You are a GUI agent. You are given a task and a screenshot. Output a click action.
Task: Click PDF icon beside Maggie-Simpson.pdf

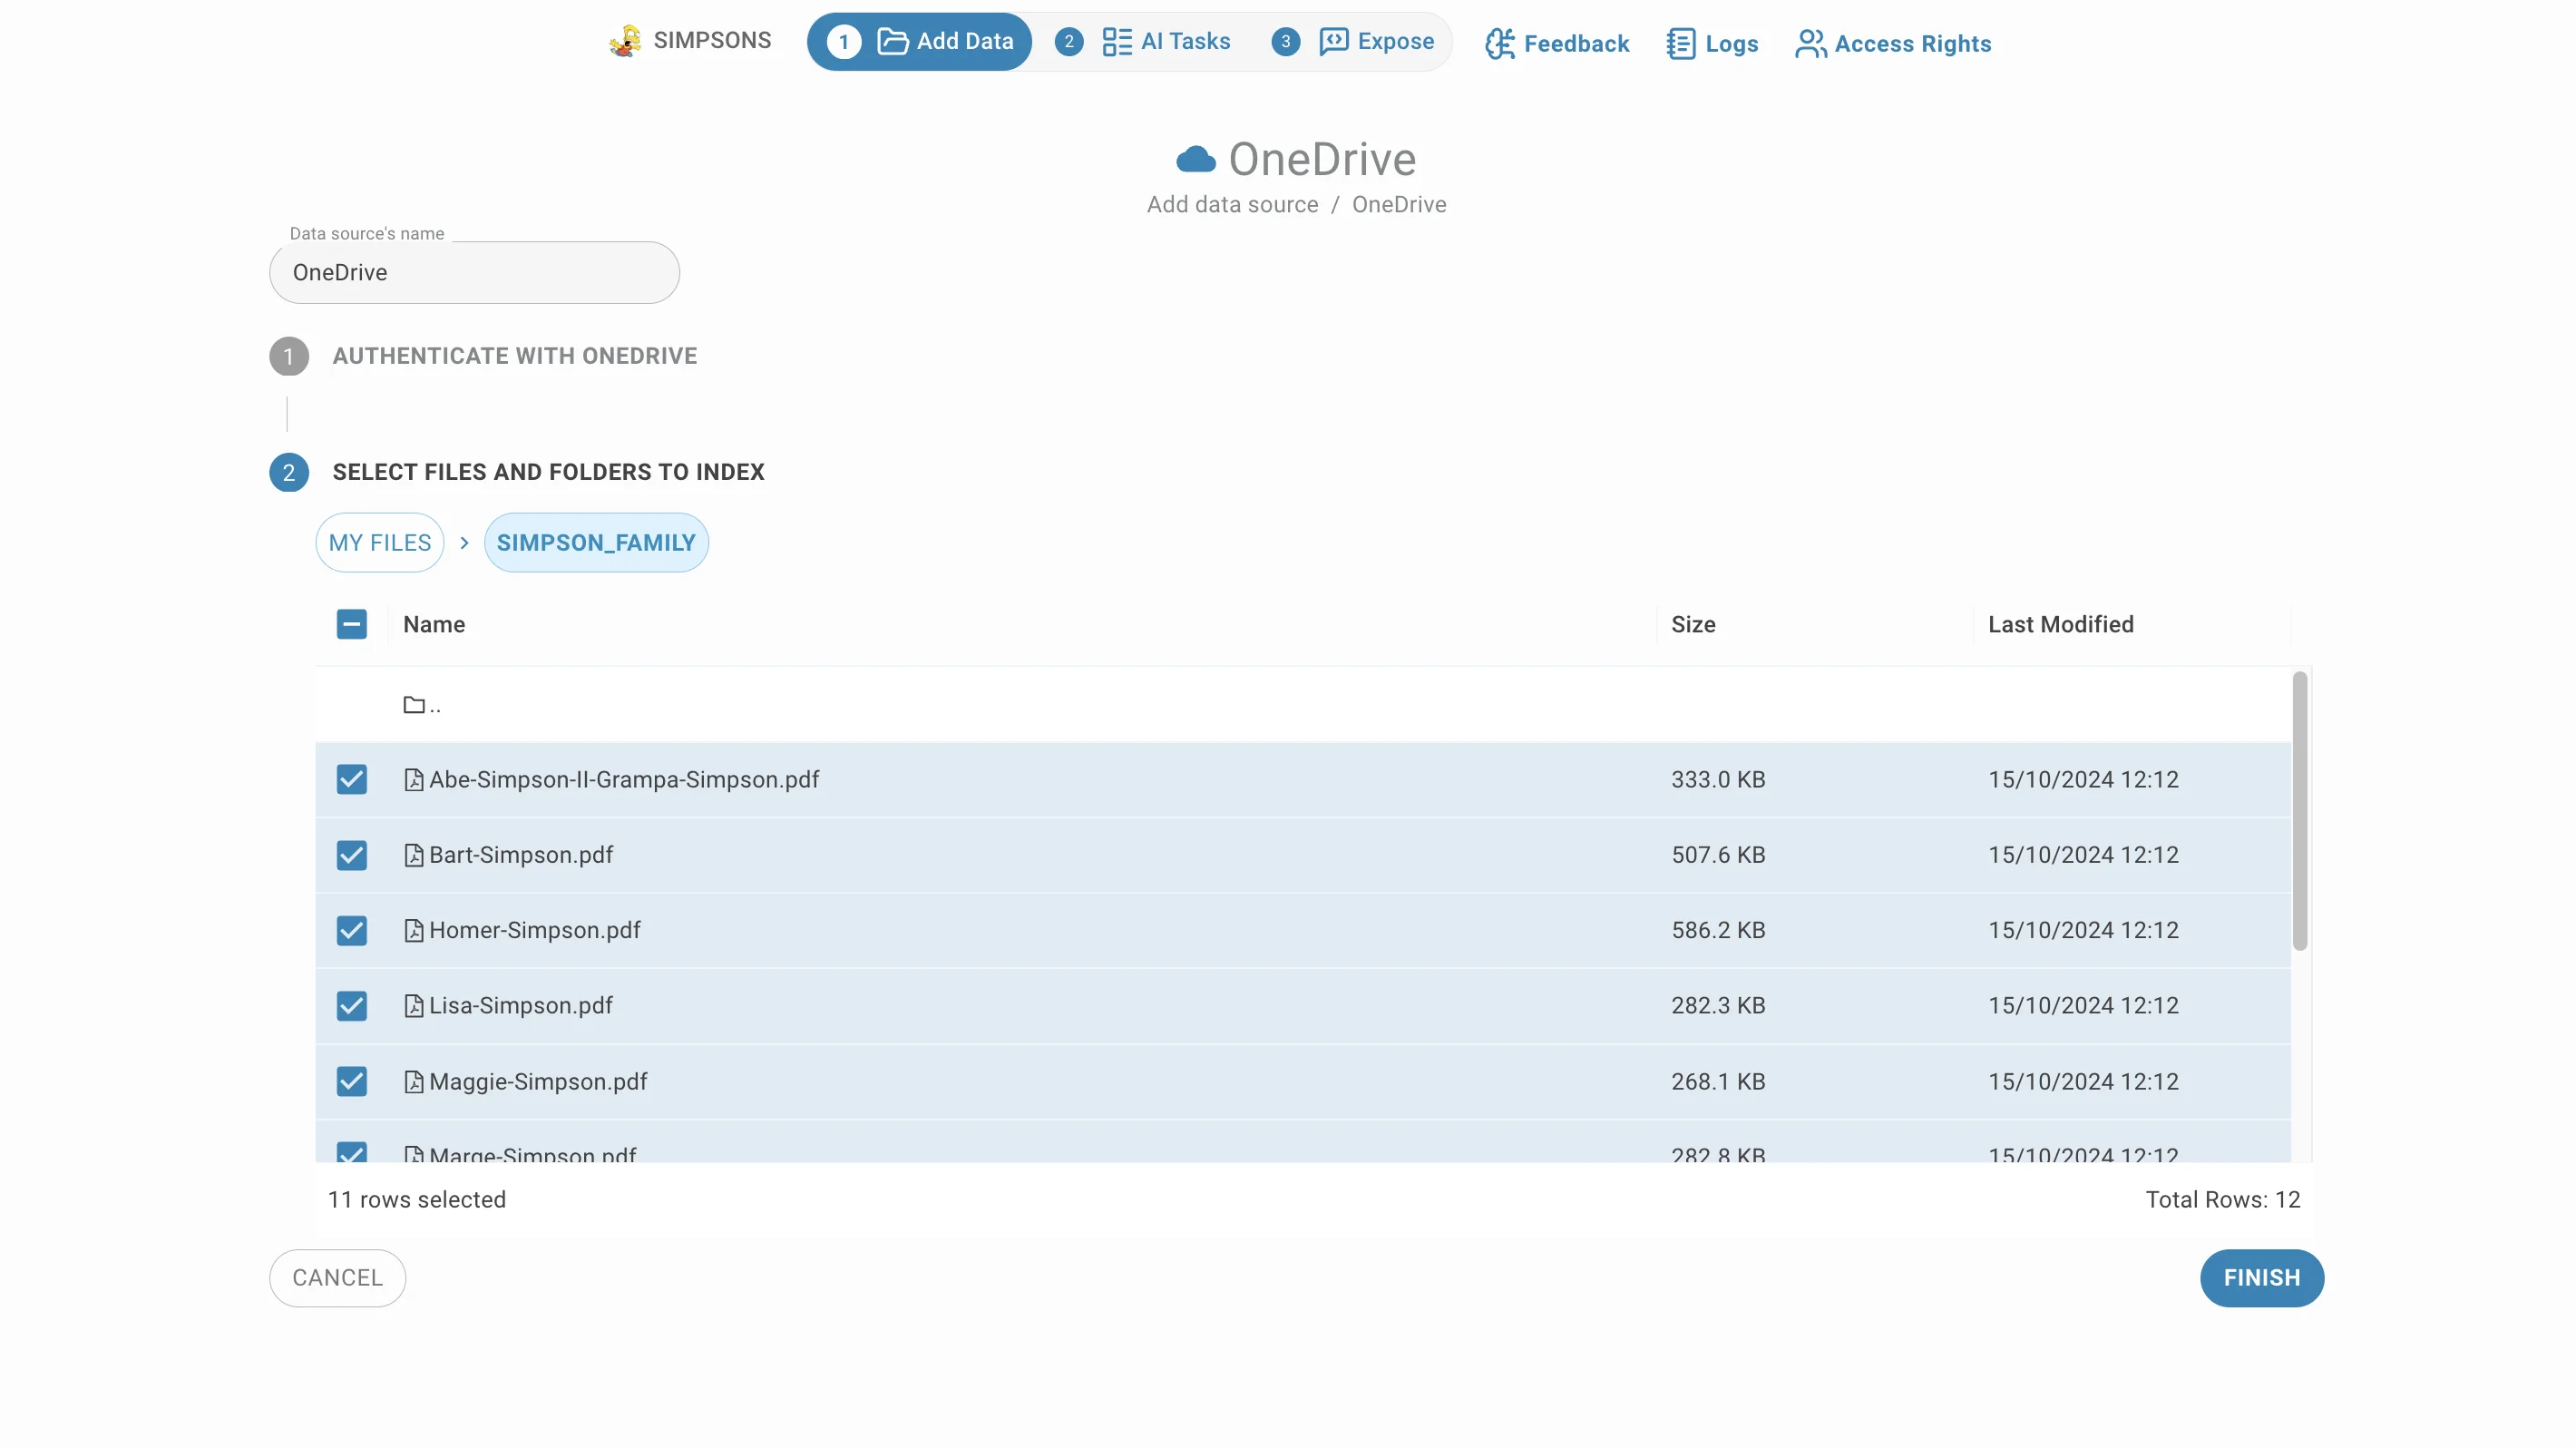coord(414,1082)
